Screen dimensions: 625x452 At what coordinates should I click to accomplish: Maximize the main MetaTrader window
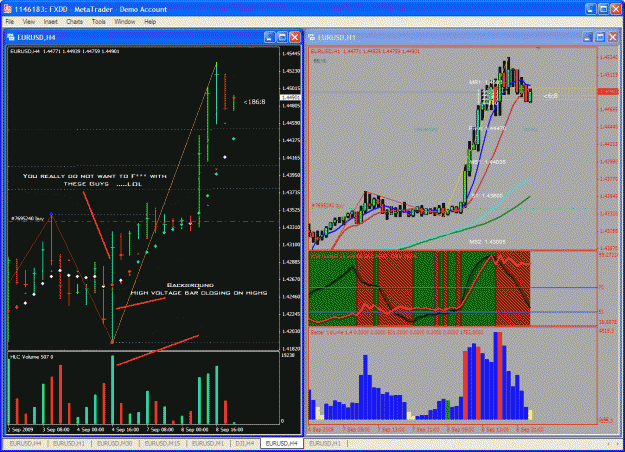click(604, 9)
